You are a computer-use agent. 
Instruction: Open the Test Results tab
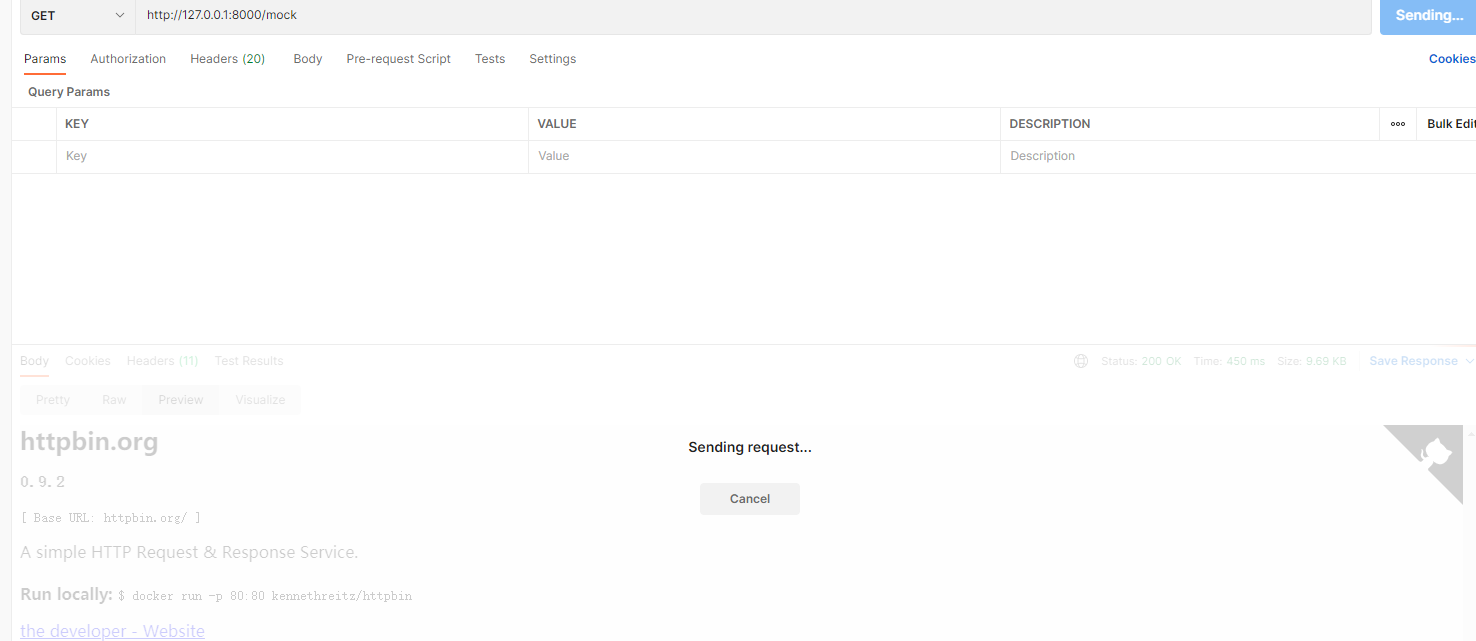pos(249,361)
